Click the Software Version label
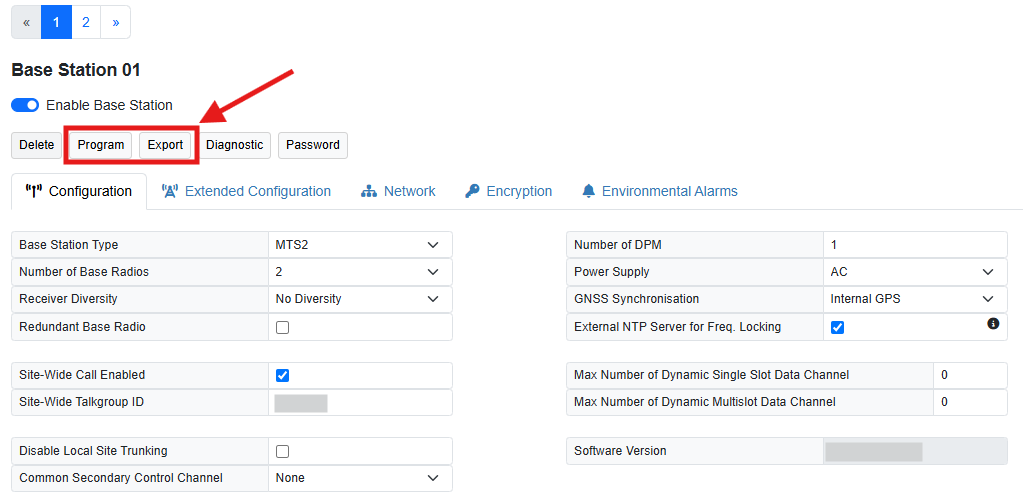Screen dimensions: 1023x493 620,451
